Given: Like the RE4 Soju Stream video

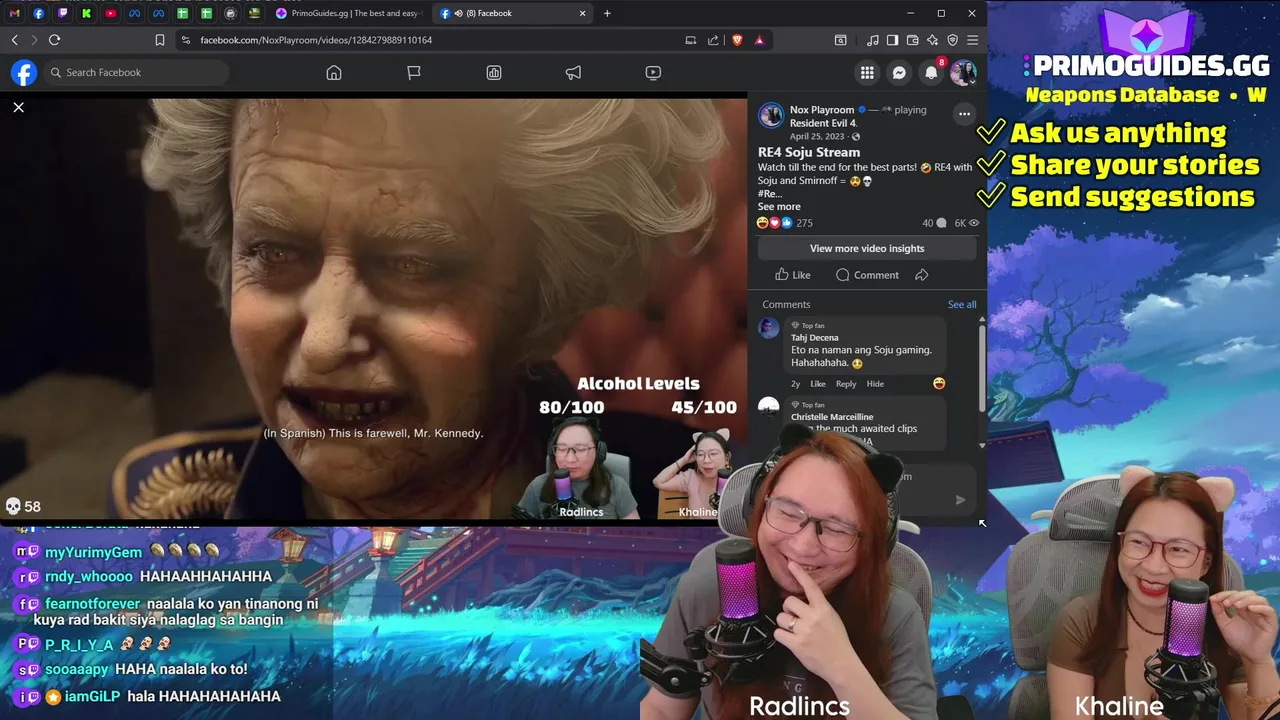Looking at the screenshot, I should (793, 275).
